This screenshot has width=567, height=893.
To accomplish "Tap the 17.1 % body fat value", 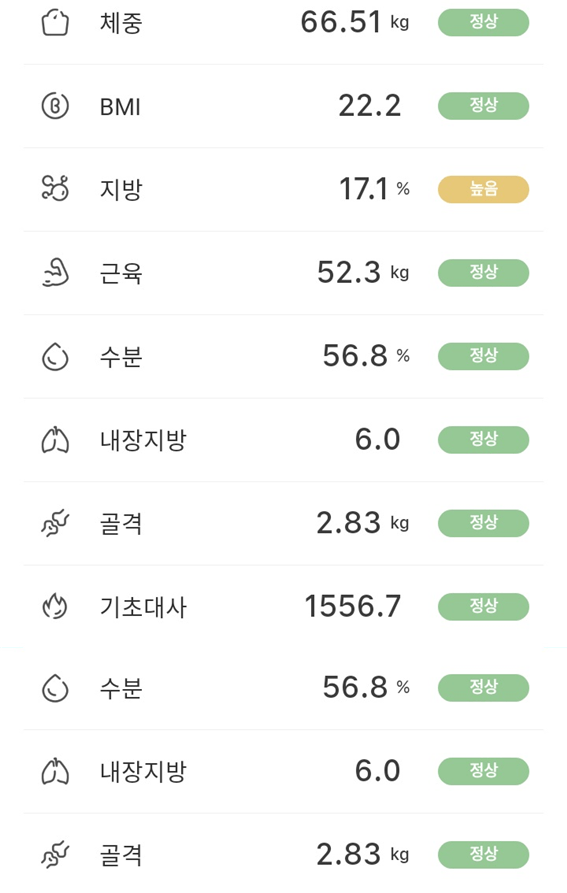I will click(375, 189).
